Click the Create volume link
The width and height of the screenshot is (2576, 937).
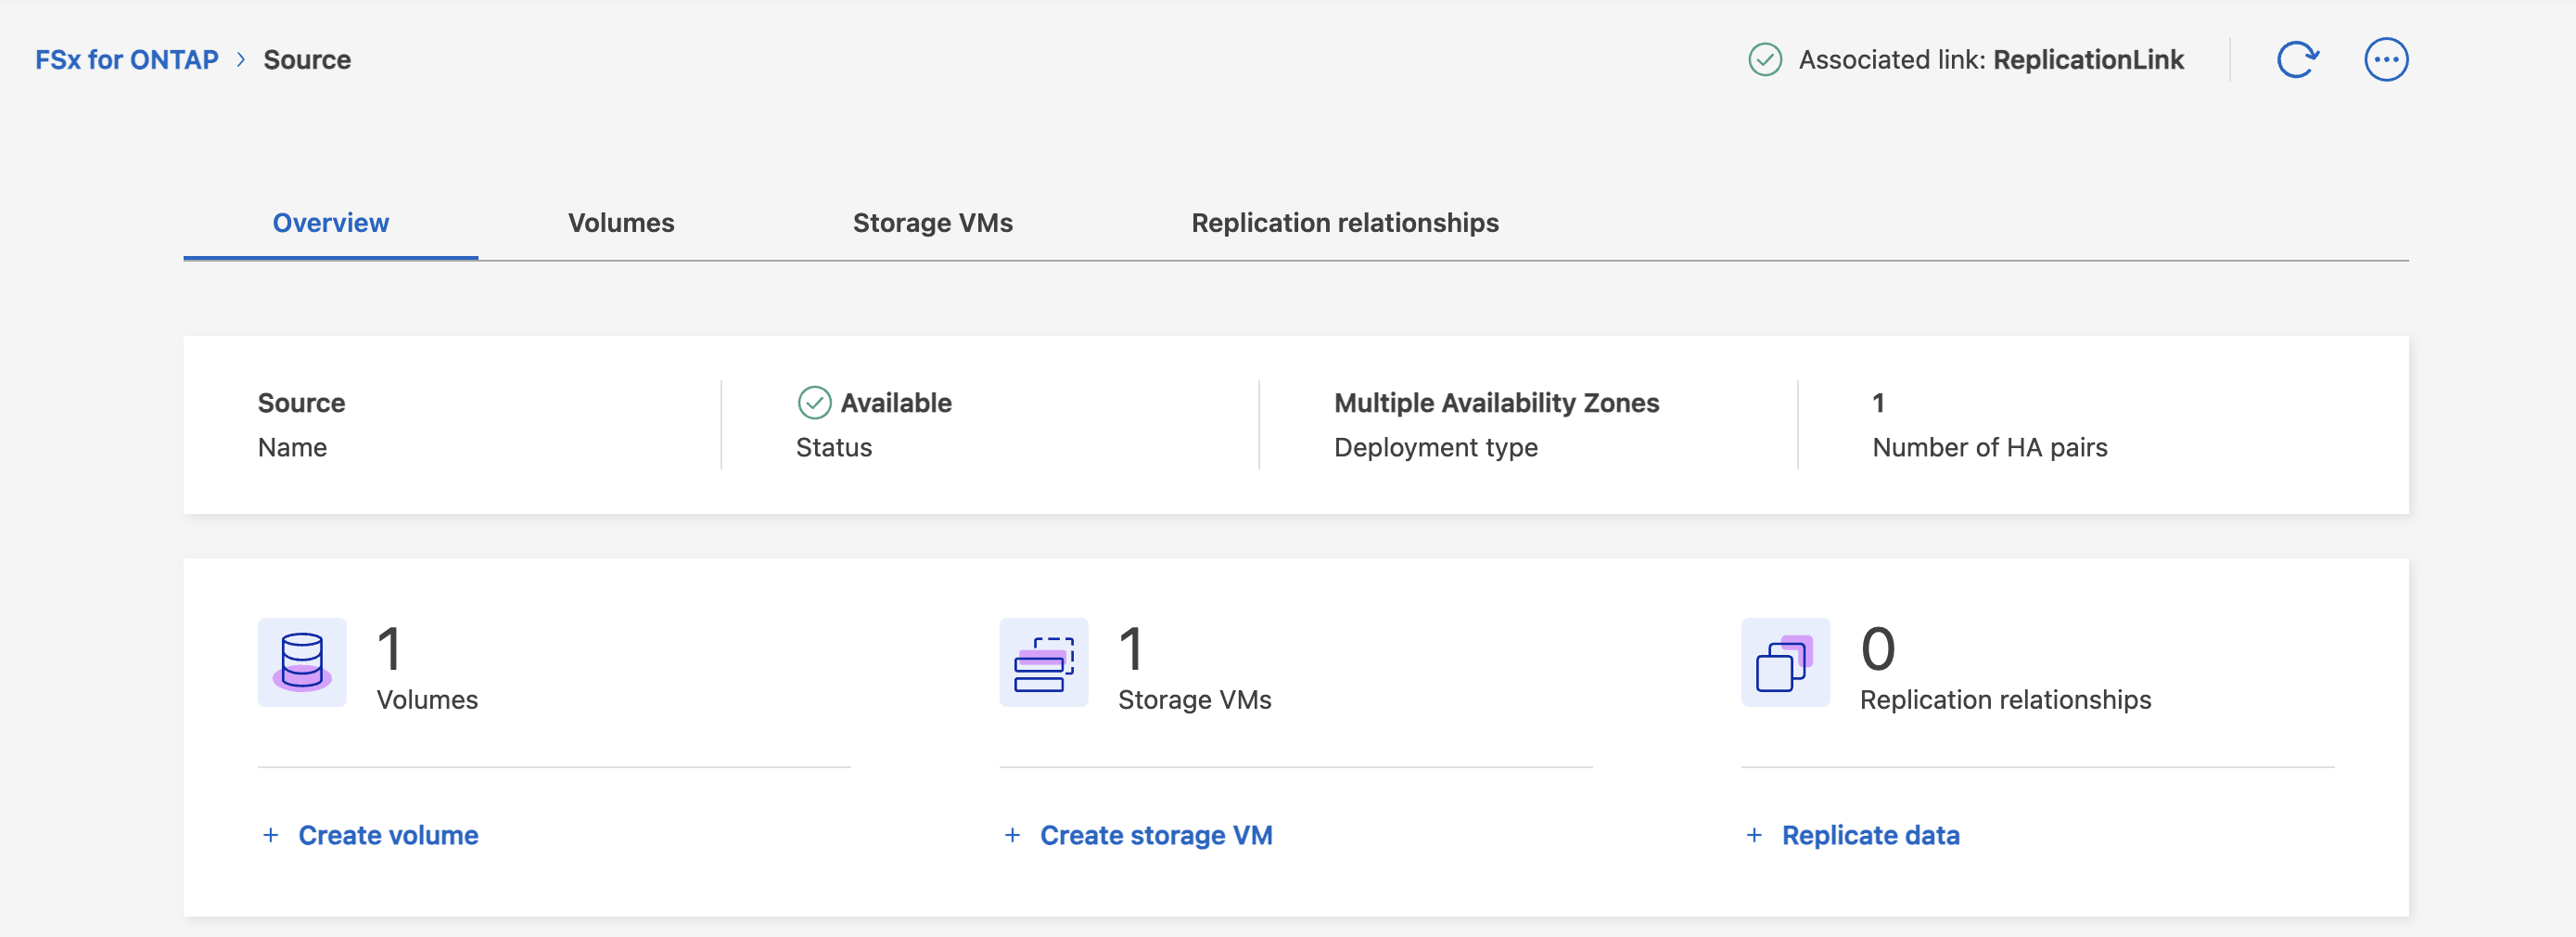click(x=389, y=835)
